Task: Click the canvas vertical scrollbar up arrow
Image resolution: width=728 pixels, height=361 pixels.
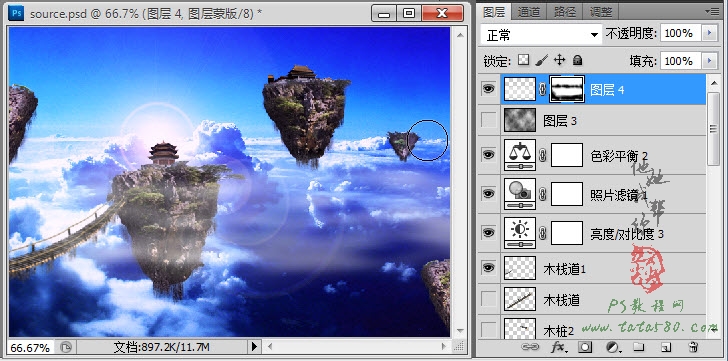Action: 460,35
